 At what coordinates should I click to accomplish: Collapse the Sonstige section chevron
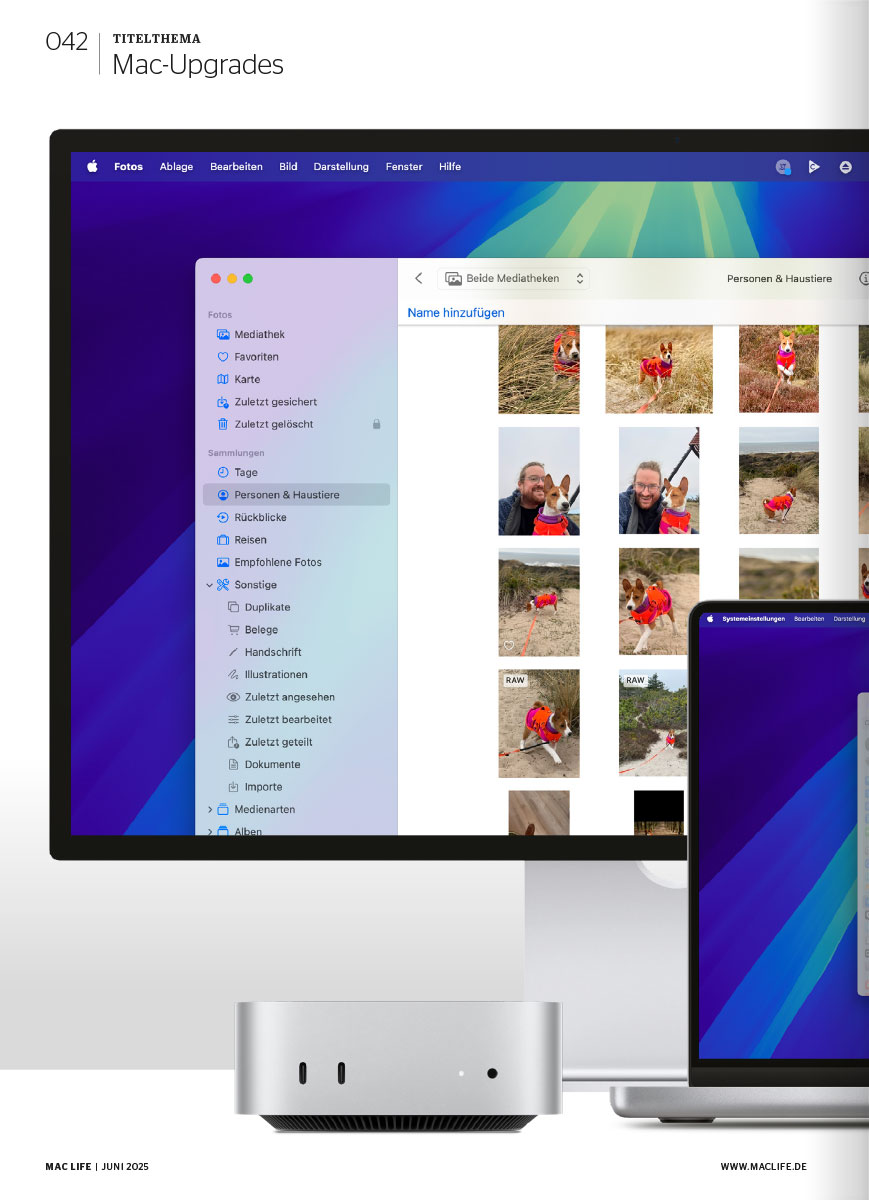[x=209, y=585]
